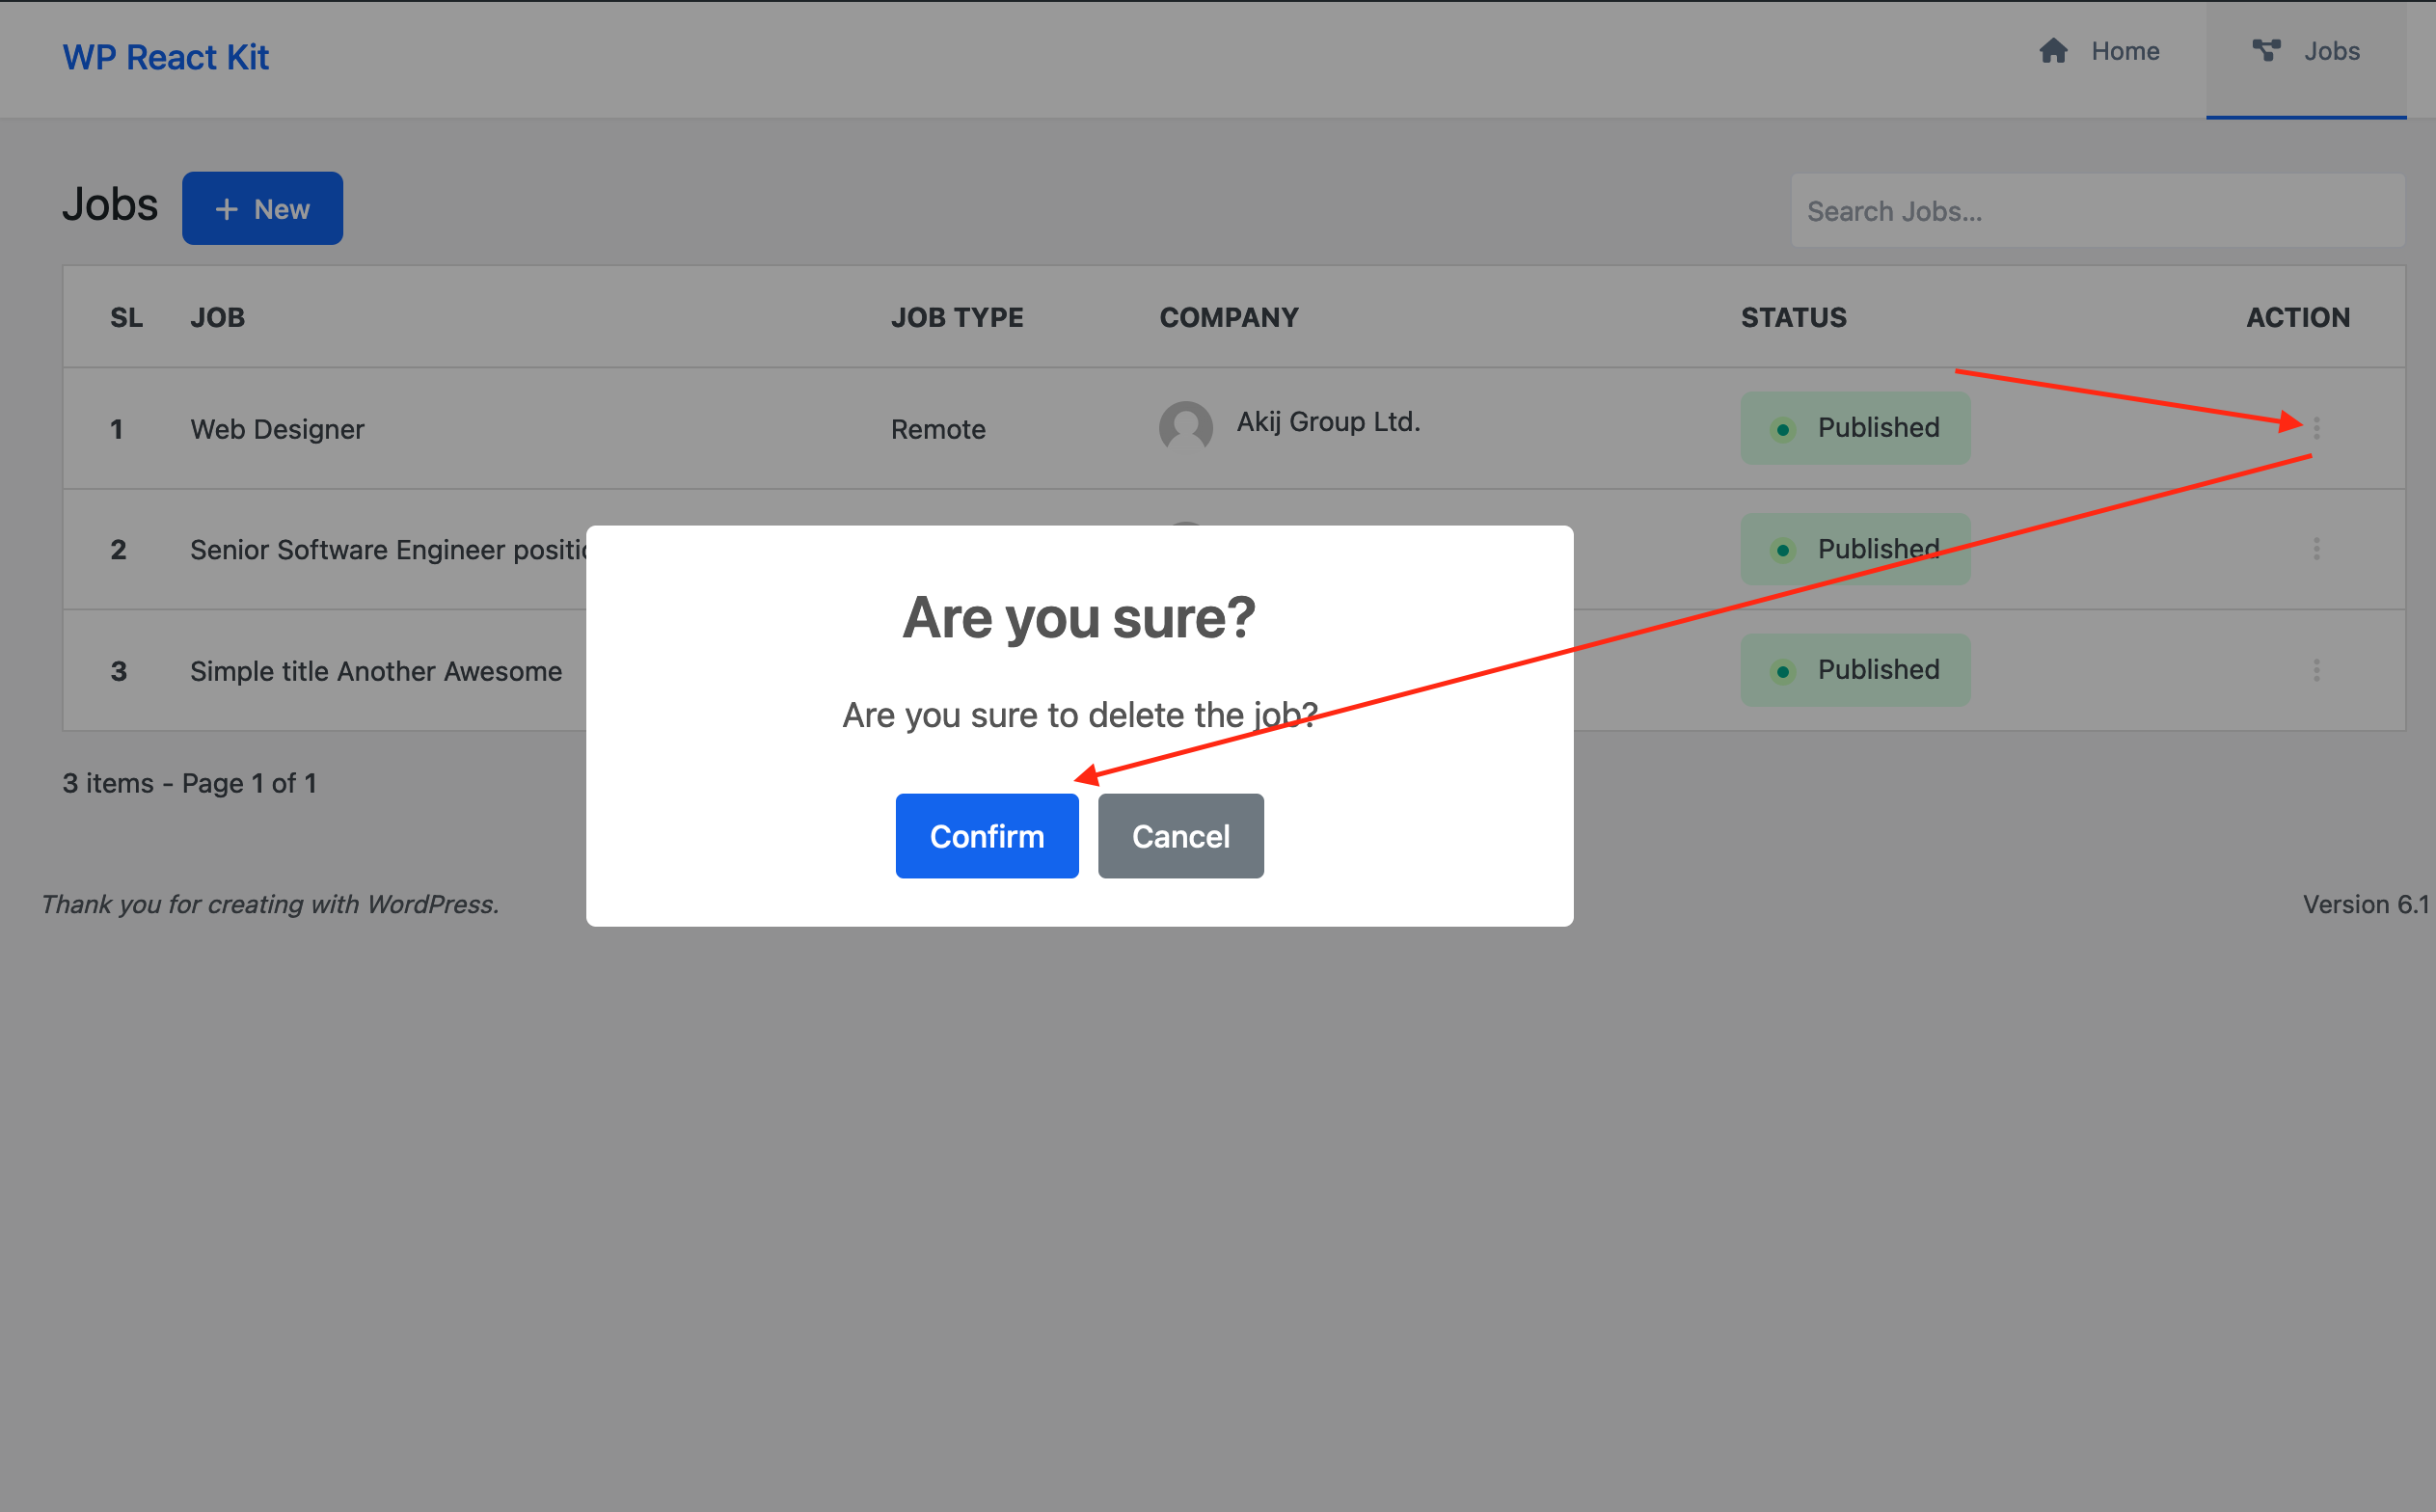The width and height of the screenshot is (2436, 1512).
Task: Click the WP React Kit logo link
Action: pyautogui.click(x=166, y=58)
